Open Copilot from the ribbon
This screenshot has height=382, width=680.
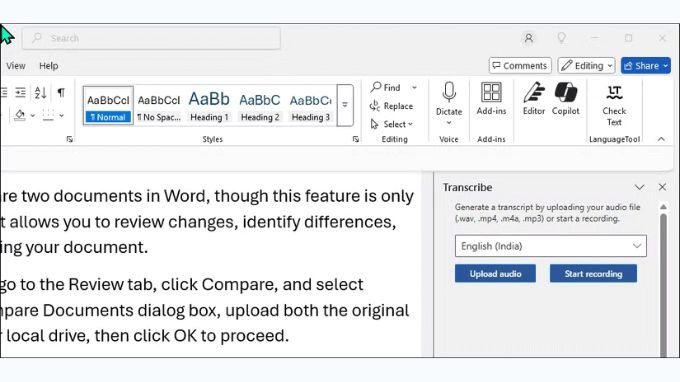[x=566, y=99]
